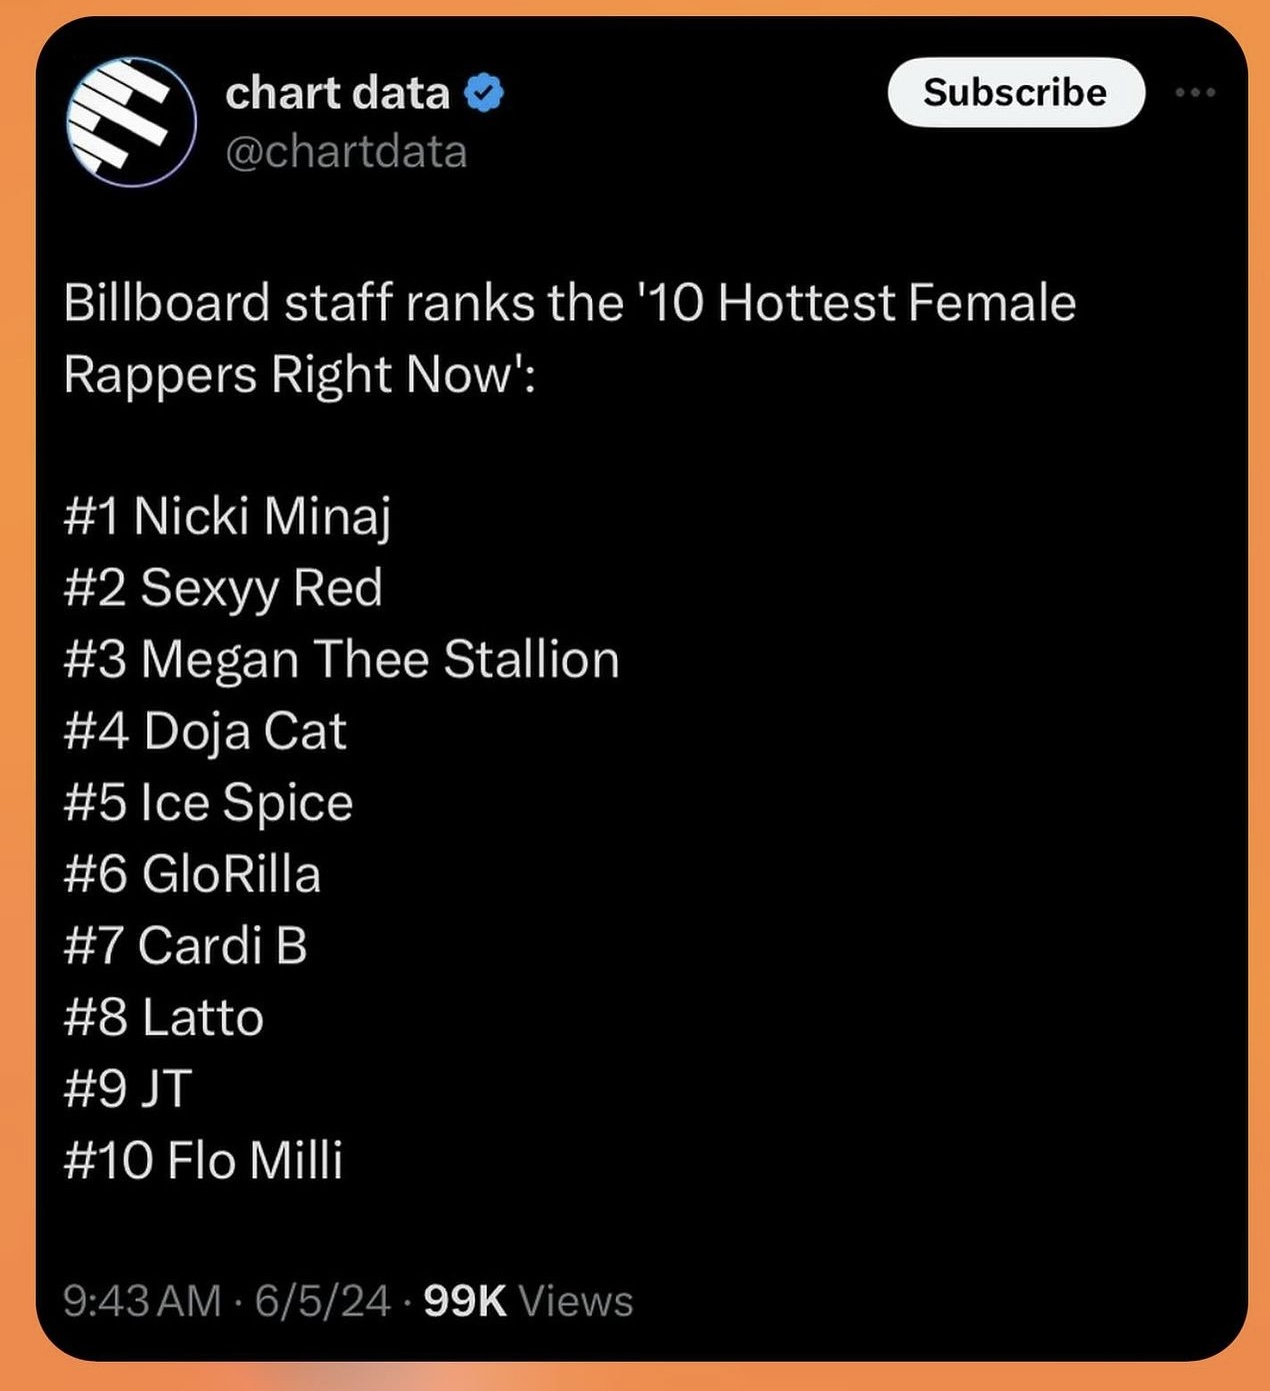Click the "#8 Latto" entry
This screenshot has width=1270, height=1391.
[x=163, y=1018]
